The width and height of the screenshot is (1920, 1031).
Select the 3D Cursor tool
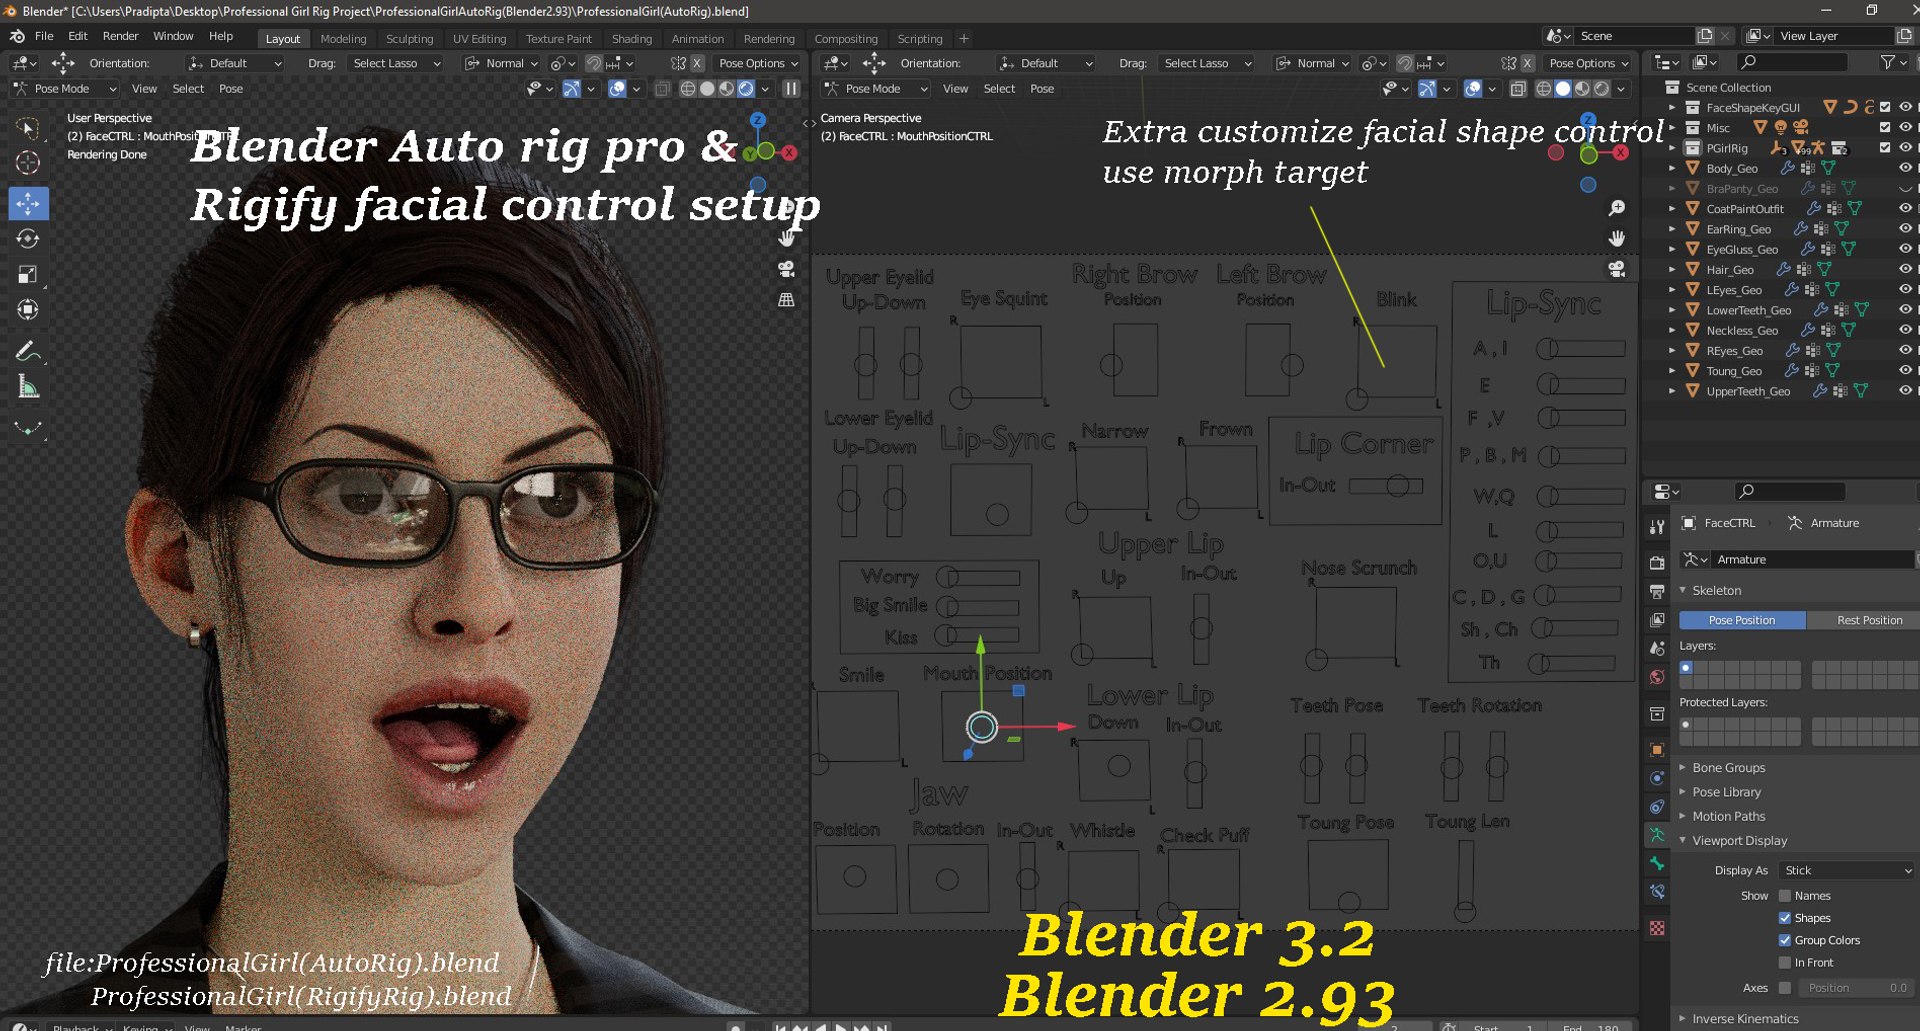coord(28,162)
